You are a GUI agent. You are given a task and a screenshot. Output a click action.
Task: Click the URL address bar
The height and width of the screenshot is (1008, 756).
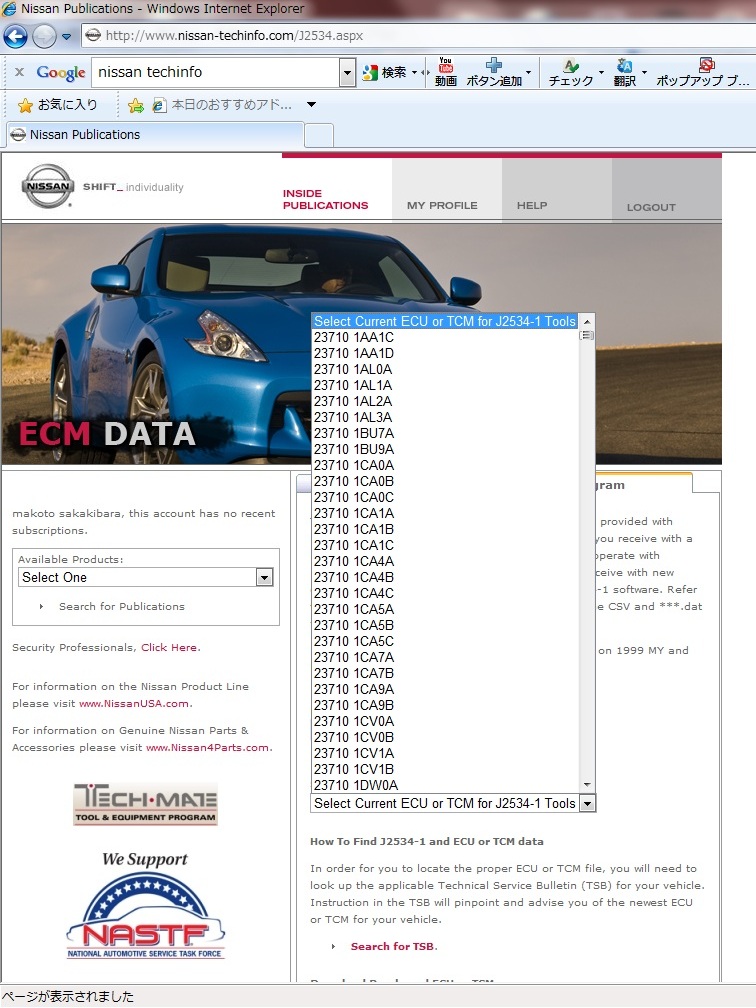coord(418,35)
